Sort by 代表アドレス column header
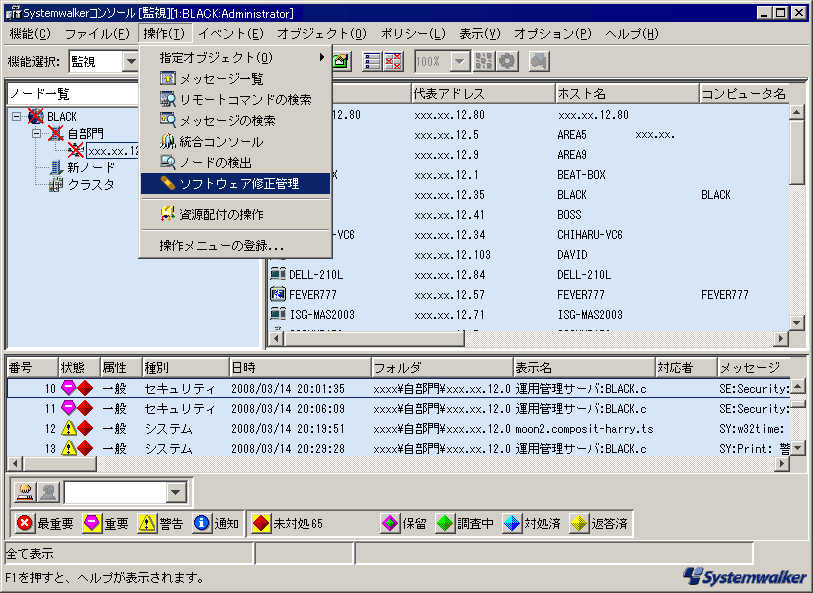 pos(483,93)
